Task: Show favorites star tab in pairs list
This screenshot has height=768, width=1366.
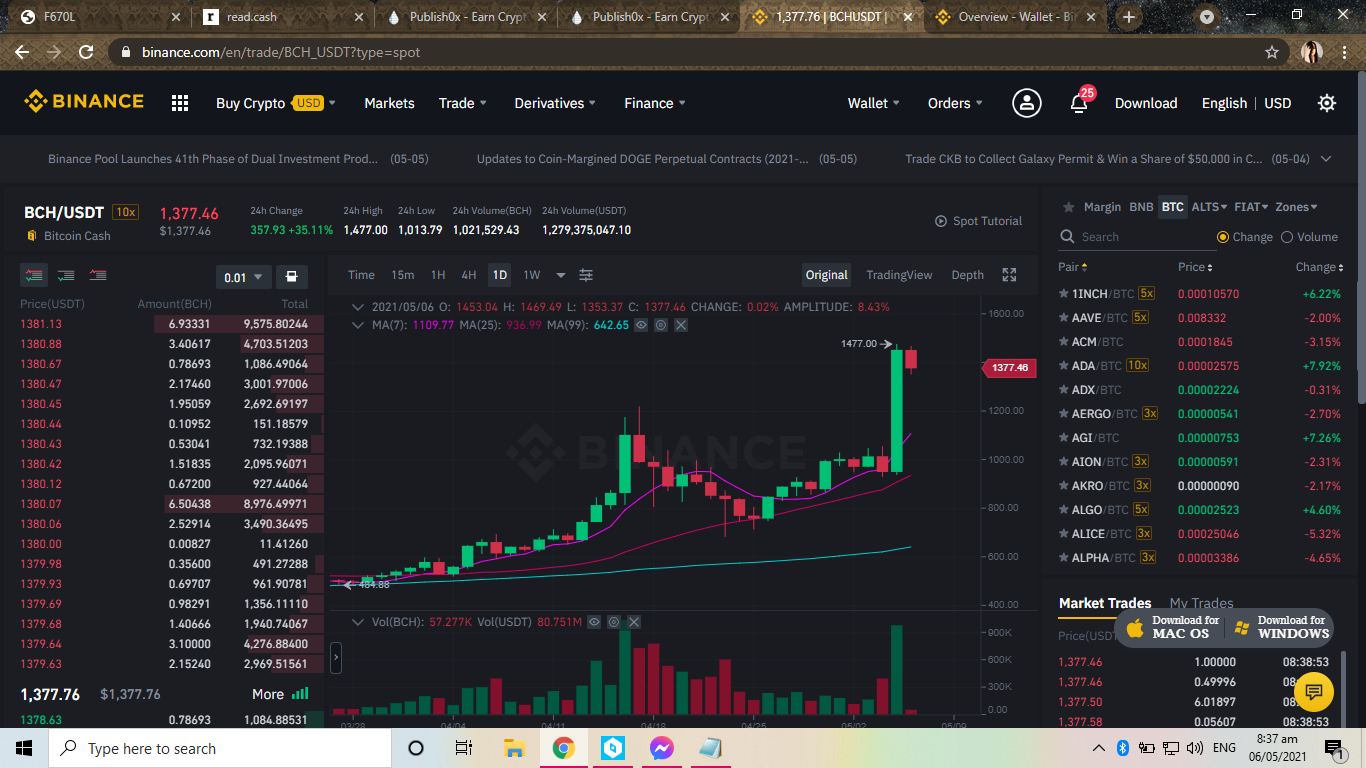Action: click(1069, 207)
